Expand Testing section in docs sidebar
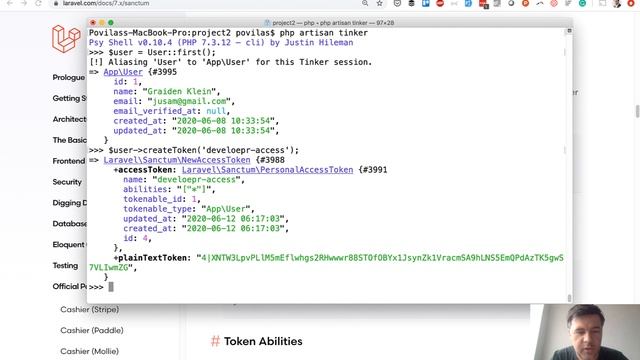Viewport: 640px width, 360px height. tap(65, 266)
